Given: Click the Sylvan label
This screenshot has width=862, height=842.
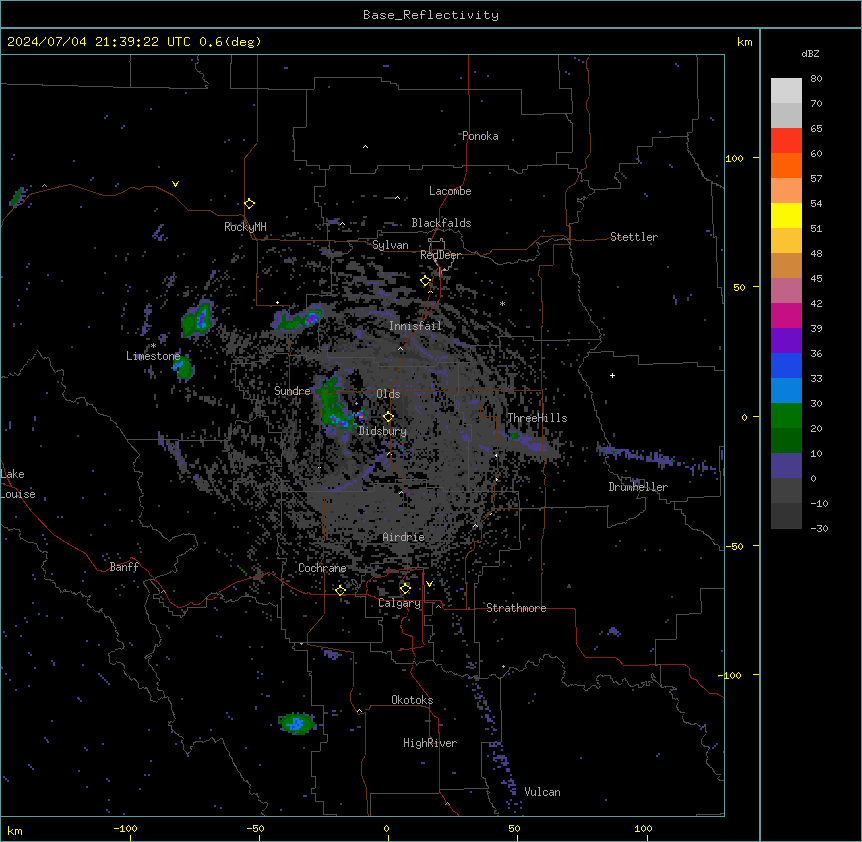Looking at the screenshot, I should (390, 245).
